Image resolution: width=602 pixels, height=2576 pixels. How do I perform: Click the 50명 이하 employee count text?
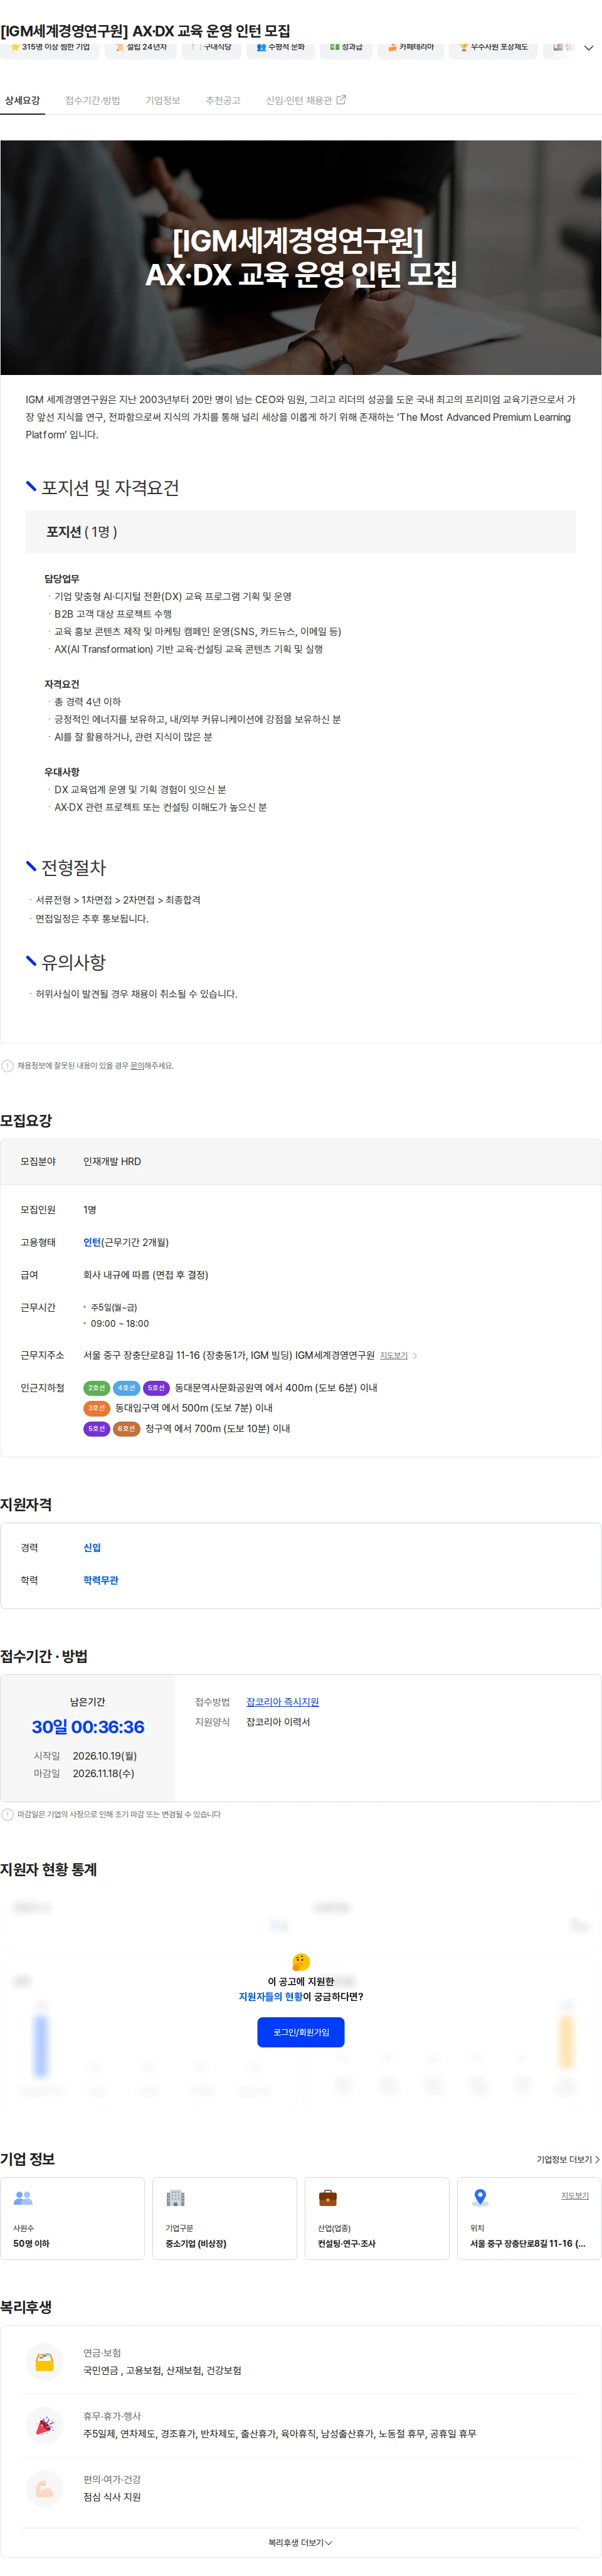(31, 2244)
